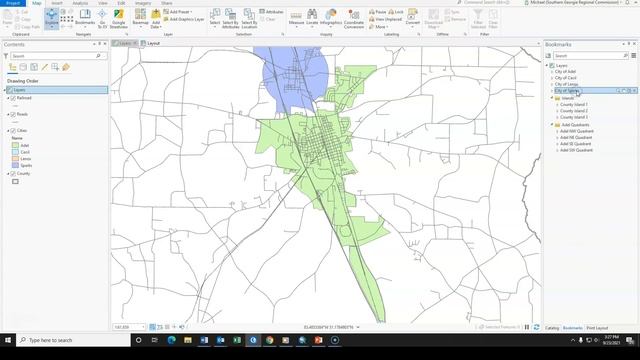Click Add Graphics Layer
640x360 pixels.
coord(183,19)
